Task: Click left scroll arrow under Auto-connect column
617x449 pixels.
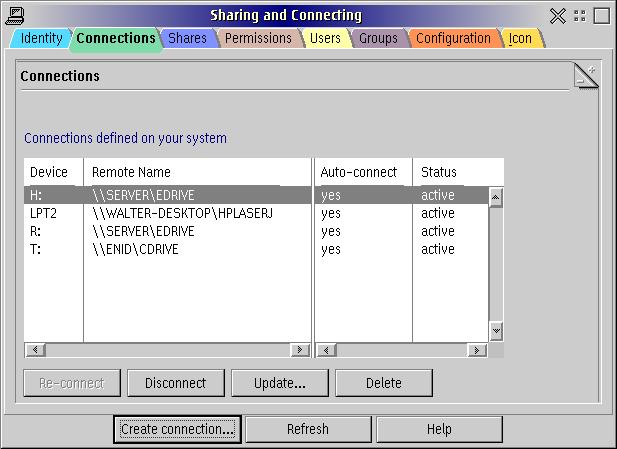Action: 325,350
